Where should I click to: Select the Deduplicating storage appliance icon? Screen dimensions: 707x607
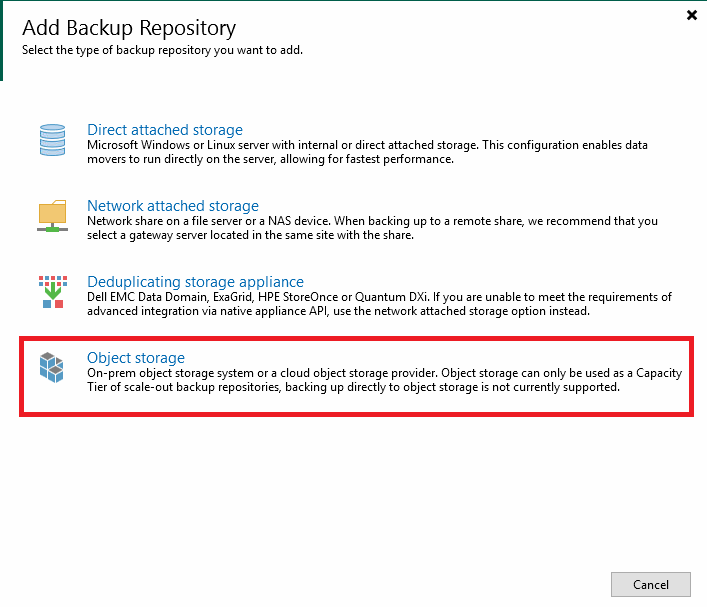(x=53, y=292)
